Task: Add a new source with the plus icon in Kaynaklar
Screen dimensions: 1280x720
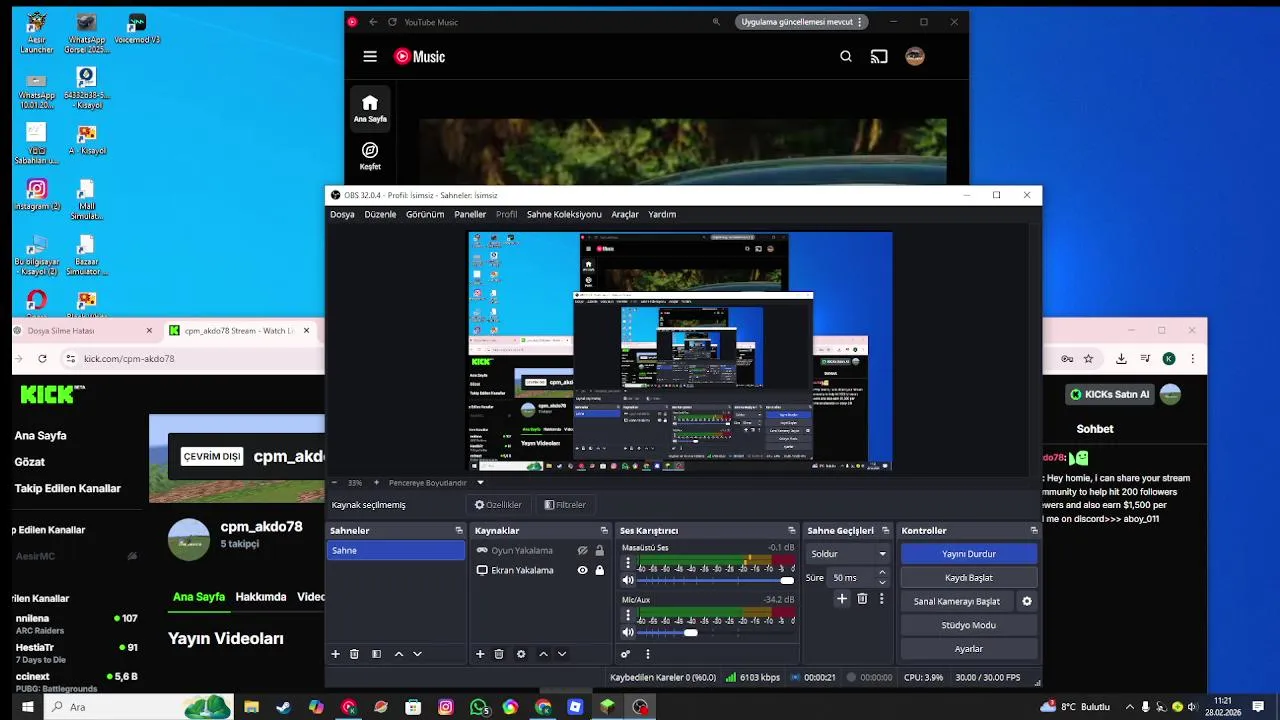Action: [x=480, y=654]
